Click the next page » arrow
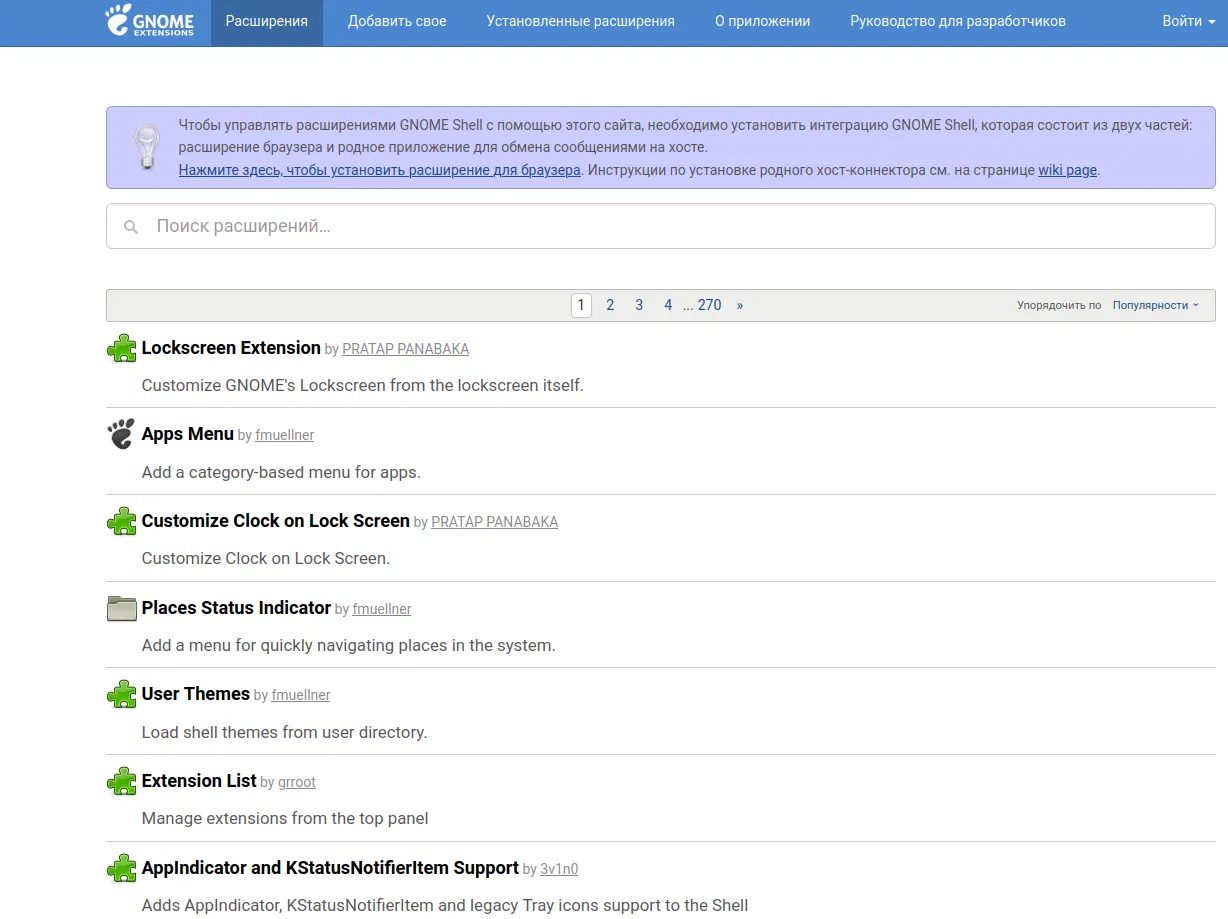This screenshot has height=919, width=1228. click(x=740, y=305)
